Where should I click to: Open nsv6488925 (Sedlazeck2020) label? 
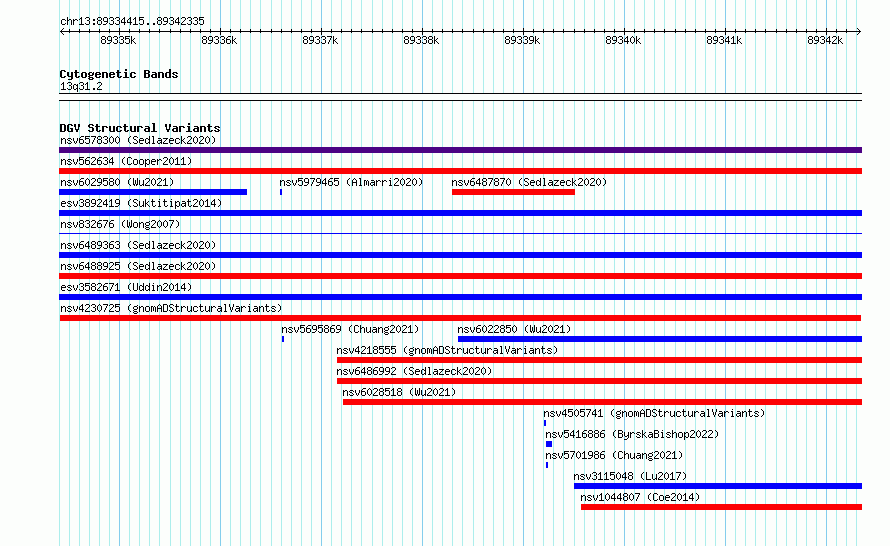[x=138, y=266]
